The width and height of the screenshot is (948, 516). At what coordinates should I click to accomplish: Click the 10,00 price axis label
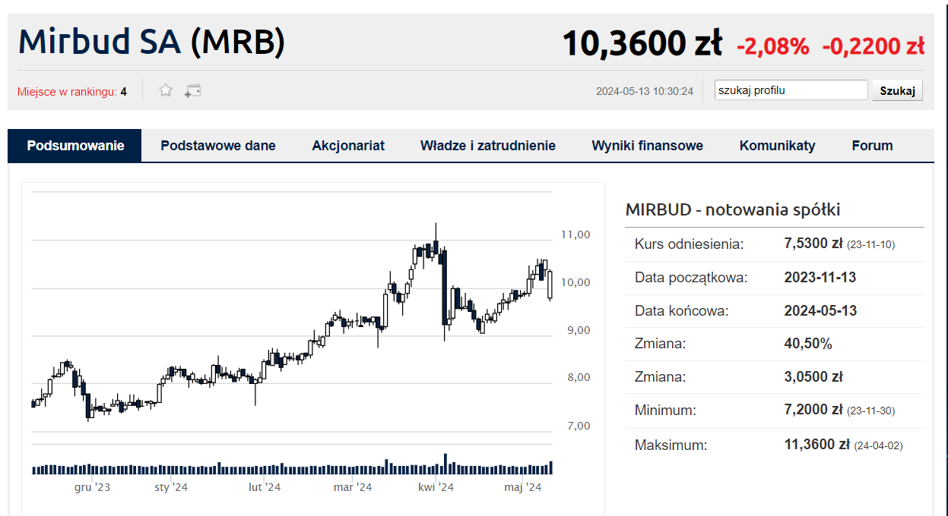(576, 282)
